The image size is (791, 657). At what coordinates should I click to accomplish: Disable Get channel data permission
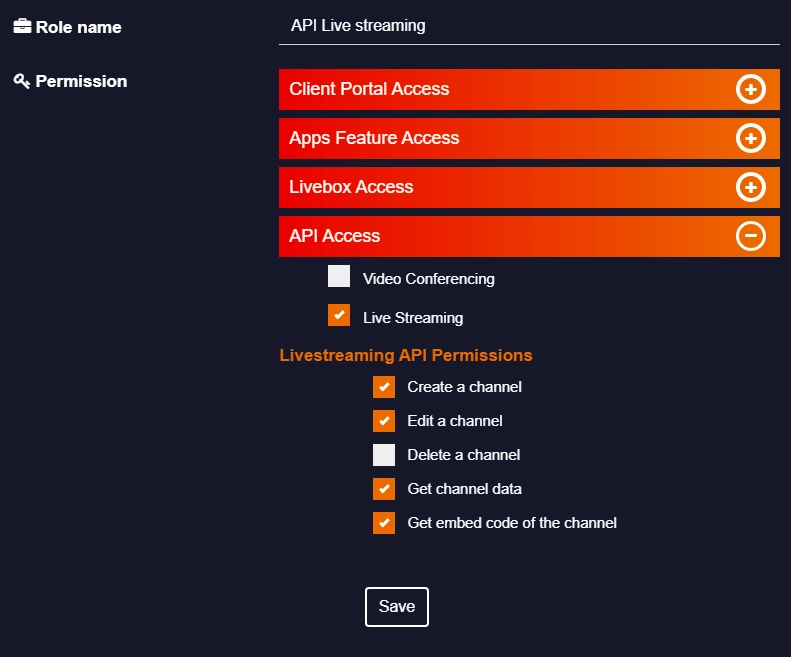tap(384, 489)
